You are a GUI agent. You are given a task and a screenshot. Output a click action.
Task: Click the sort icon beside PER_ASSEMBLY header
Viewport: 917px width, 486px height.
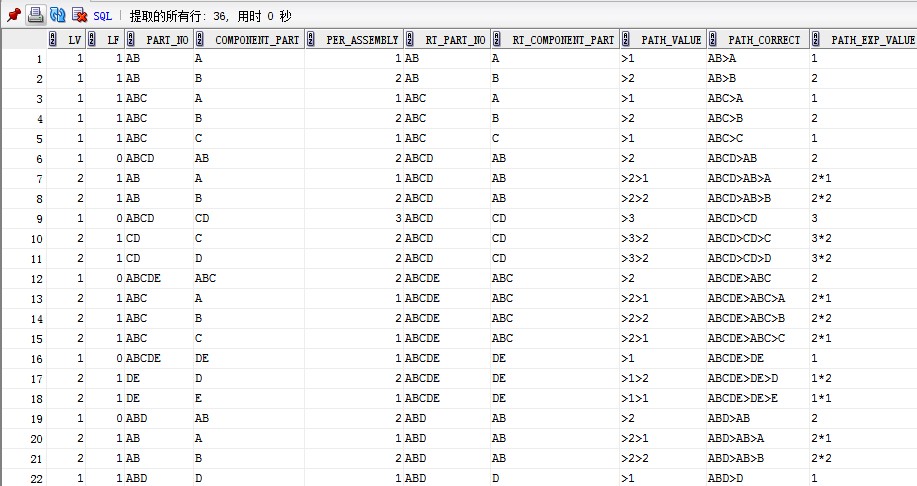pyautogui.click(x=311, y=39)
